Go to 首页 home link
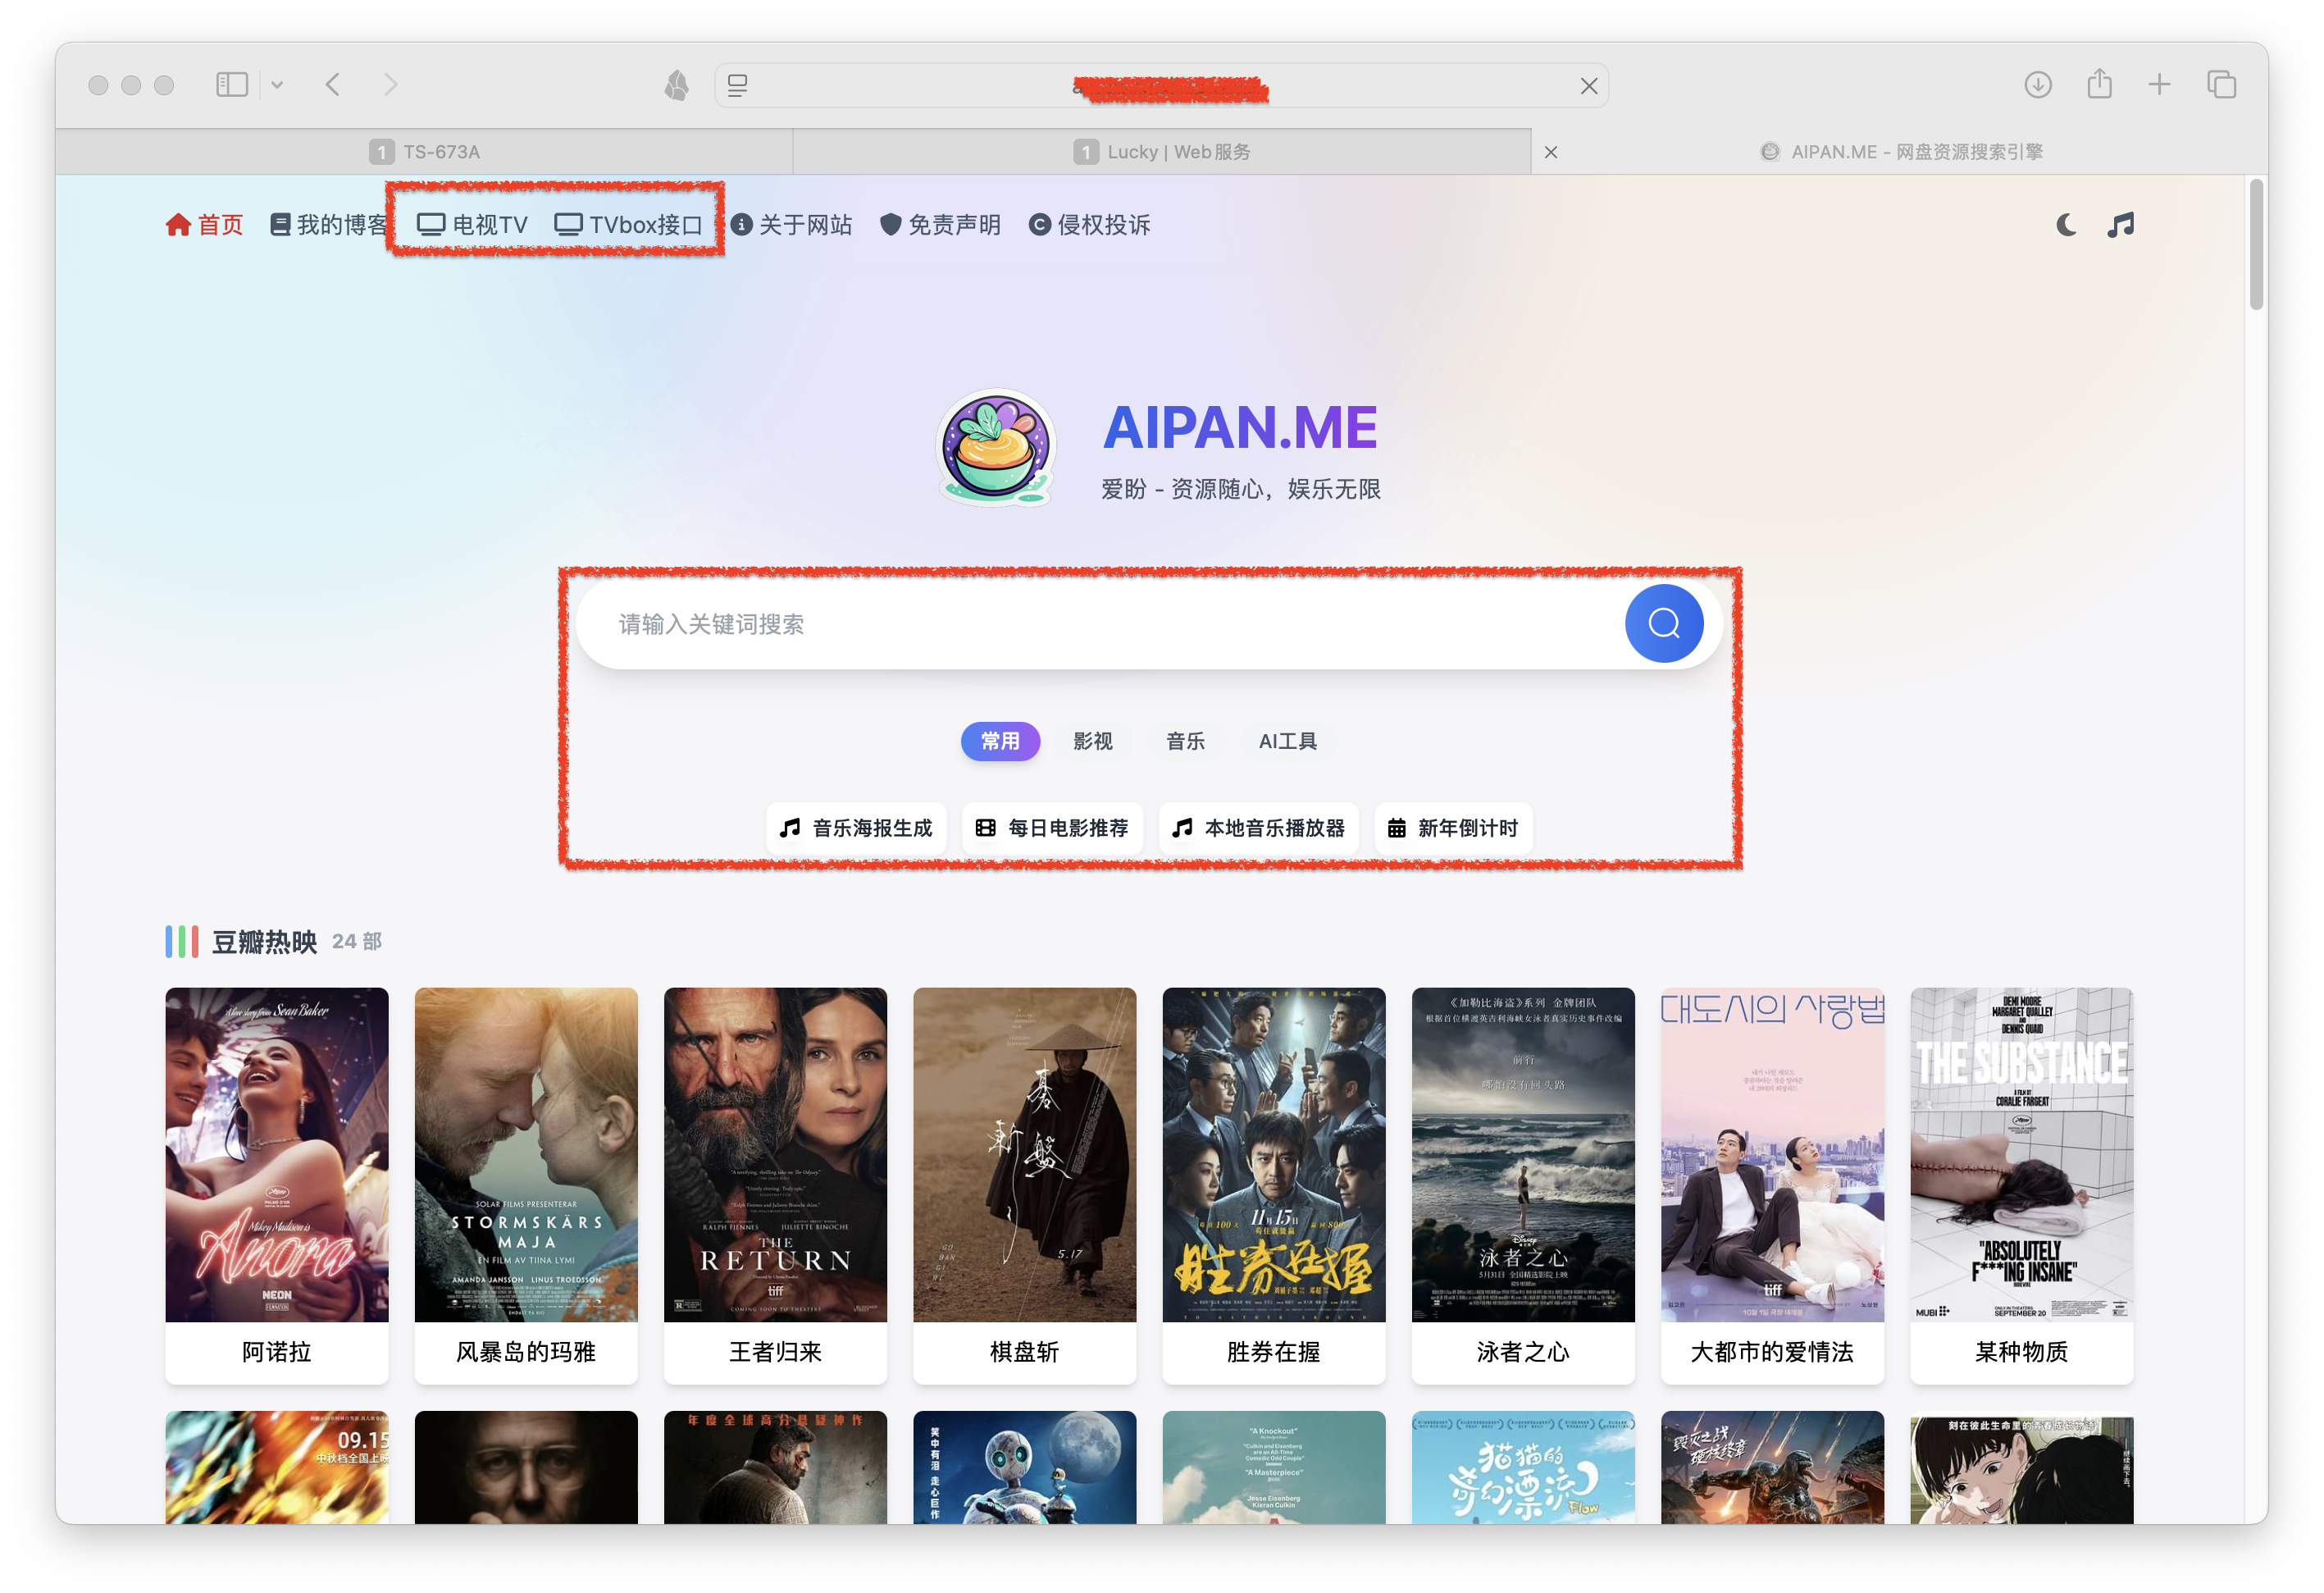The width and height of the screenshot is (2324, 1593). (205, 225)
